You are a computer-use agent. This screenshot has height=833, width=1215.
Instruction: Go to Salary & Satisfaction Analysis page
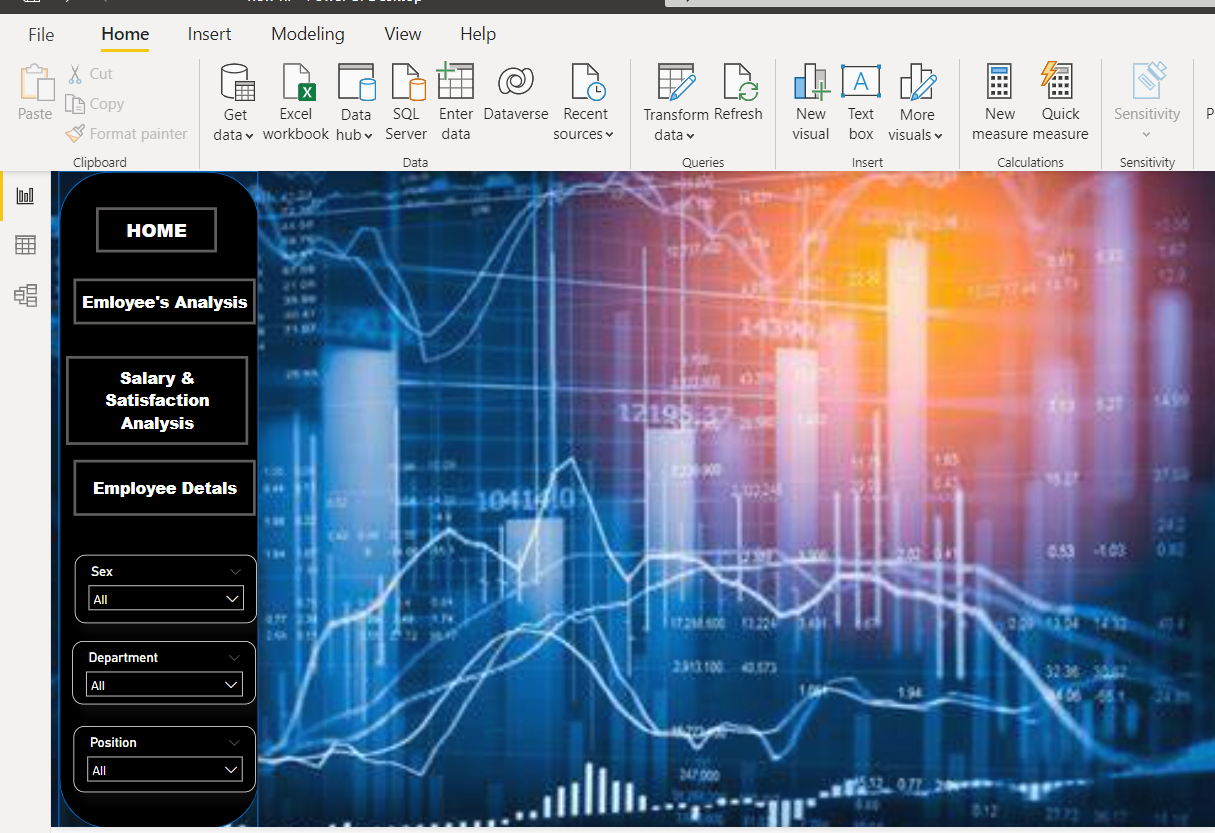[157, 400]
